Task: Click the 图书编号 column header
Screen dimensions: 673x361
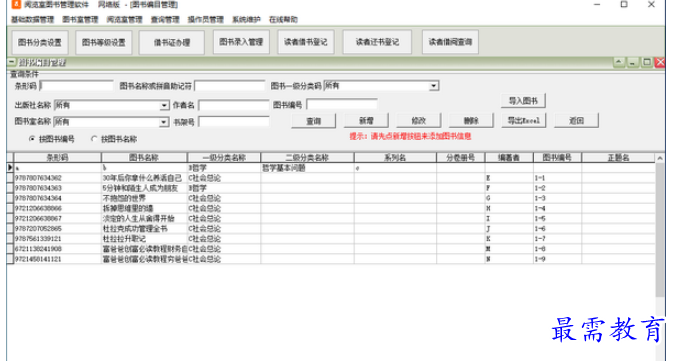Action: point(557,158)
